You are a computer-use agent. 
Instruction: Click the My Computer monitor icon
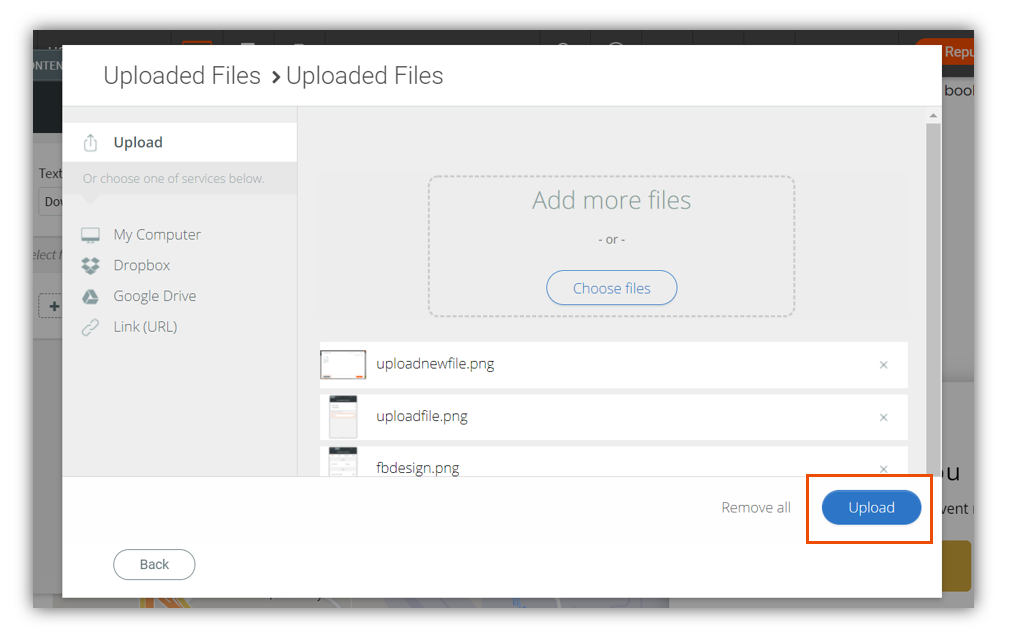click(x=91, y=235)
